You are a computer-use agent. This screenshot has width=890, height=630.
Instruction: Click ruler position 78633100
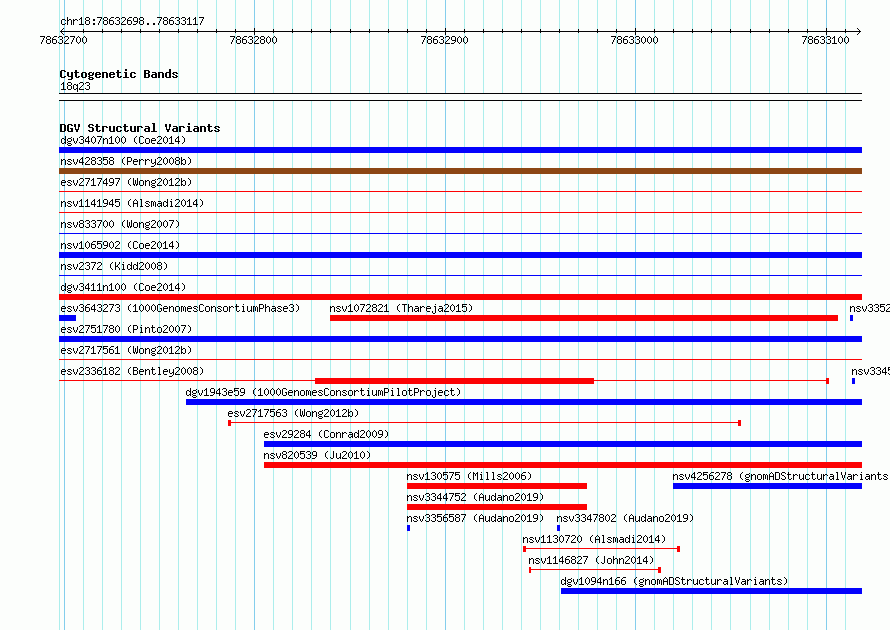tap(825, 40)
